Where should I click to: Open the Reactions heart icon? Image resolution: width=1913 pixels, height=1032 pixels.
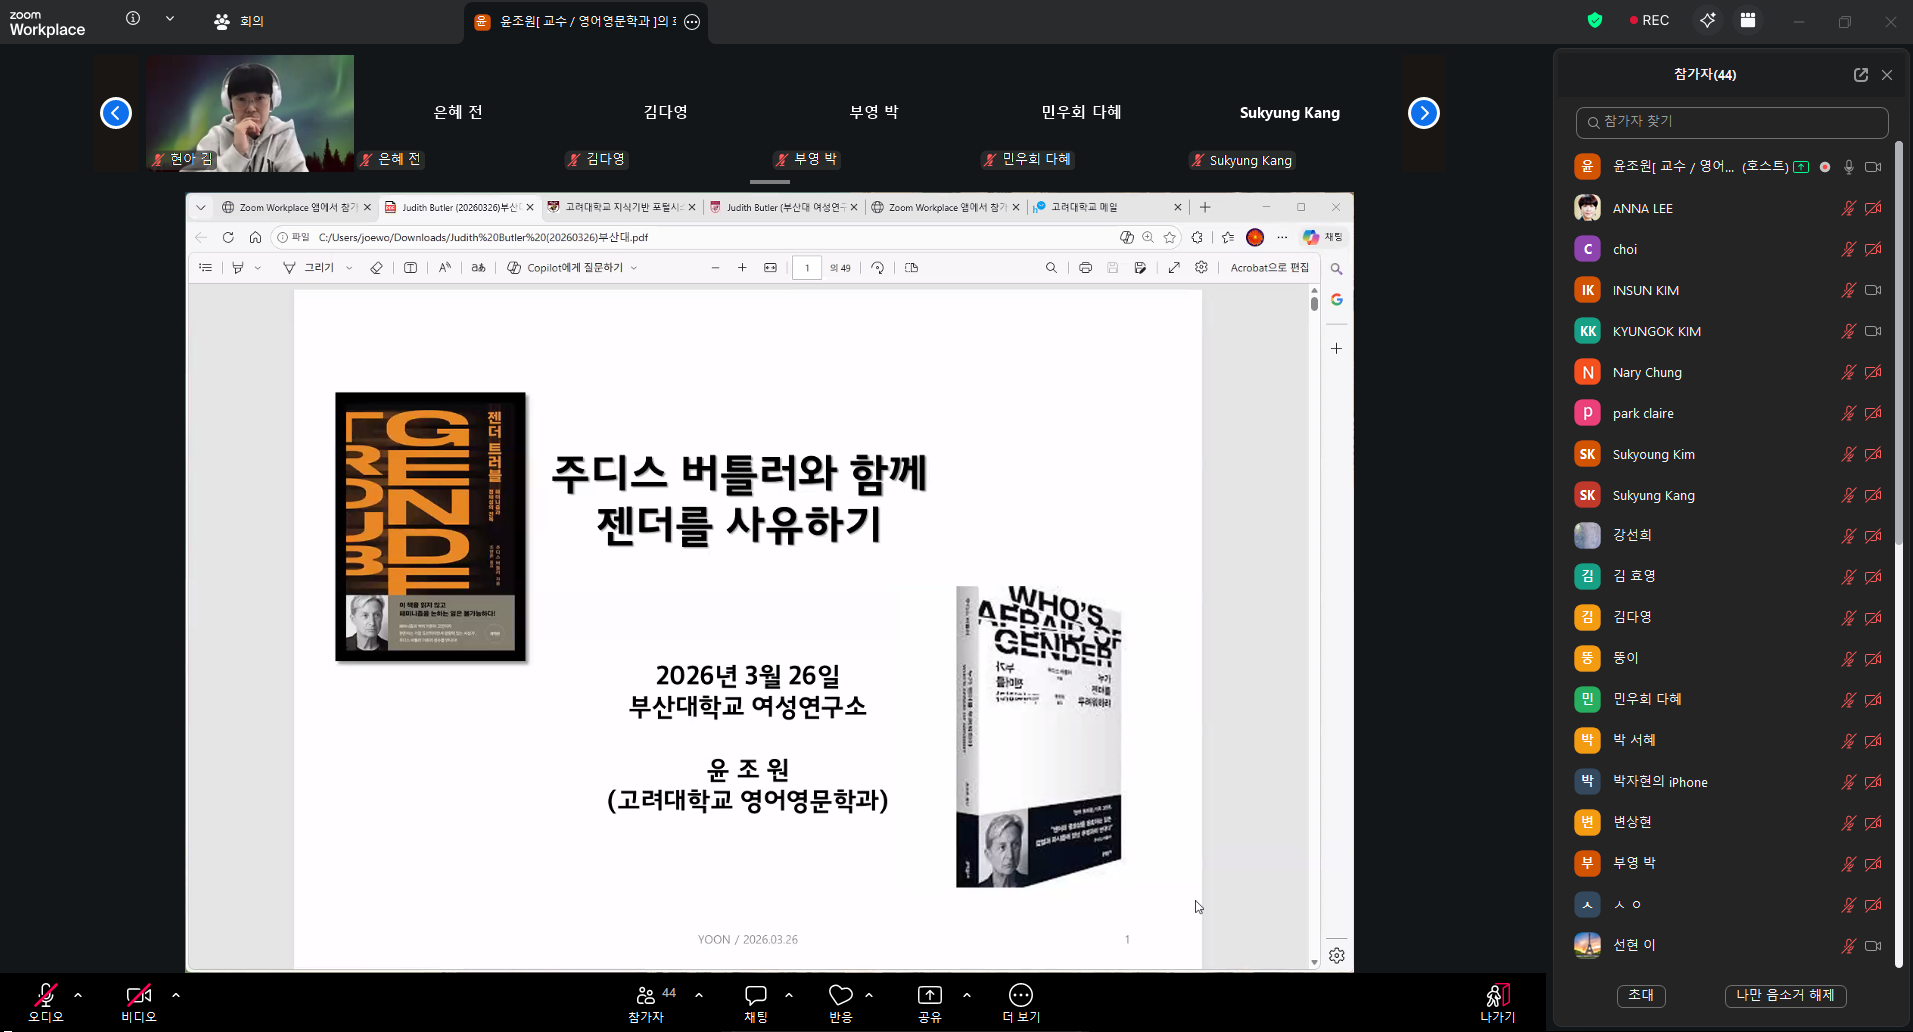[840, 995]
